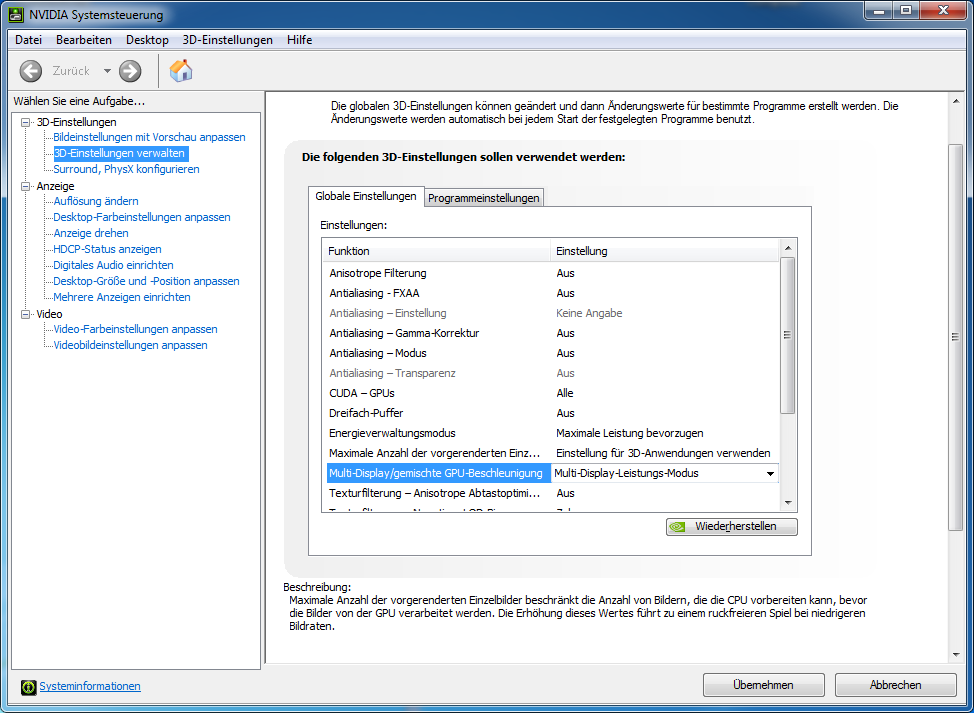The image size is (974, 713).
Task: Select 3D-Einstellungen verwalten in tree
Action: point(120,153)
